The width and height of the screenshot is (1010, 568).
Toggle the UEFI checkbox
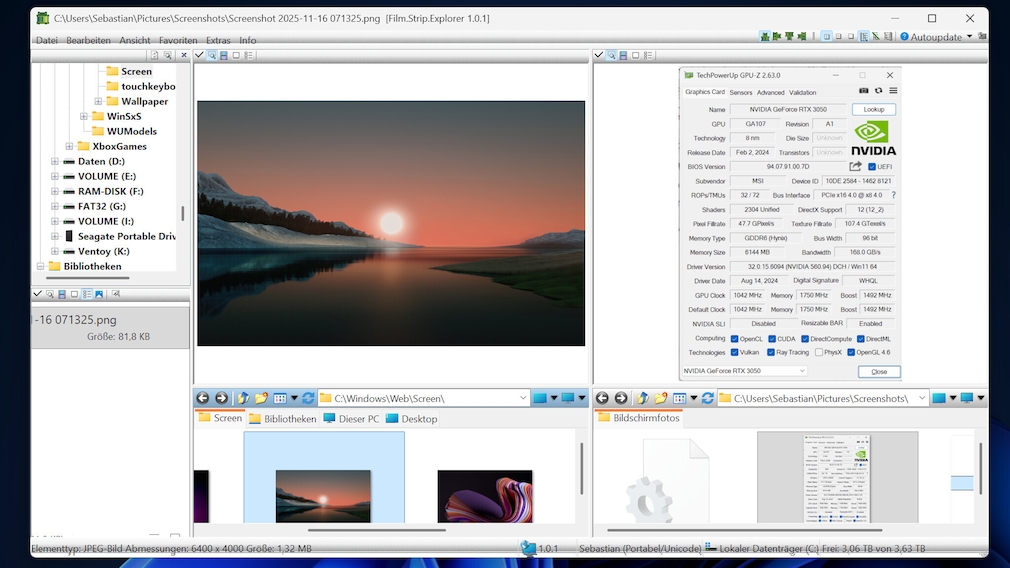tap(872, 167)
